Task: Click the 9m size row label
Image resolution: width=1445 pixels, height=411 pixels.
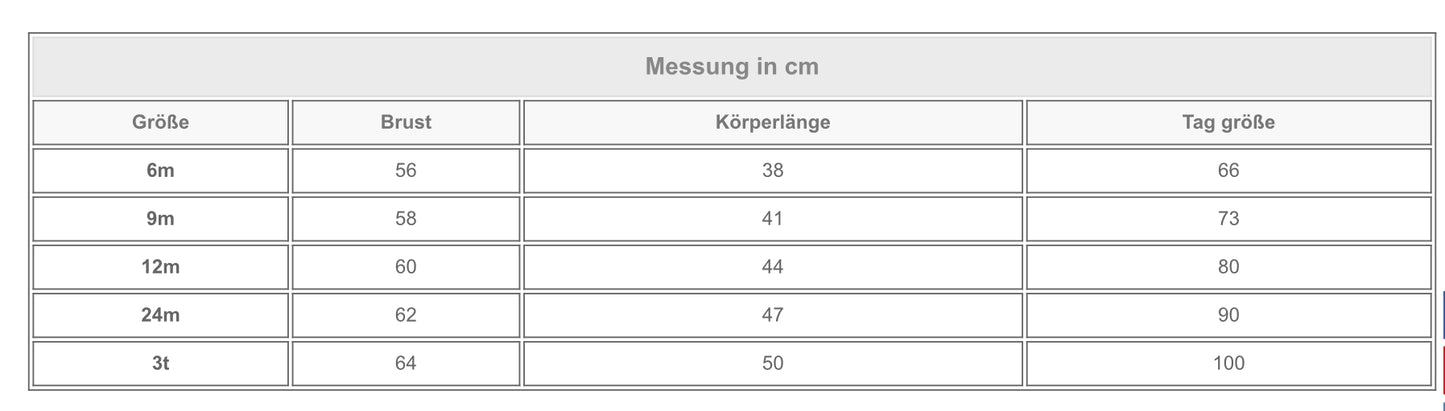Action: (x=160, y=219)
